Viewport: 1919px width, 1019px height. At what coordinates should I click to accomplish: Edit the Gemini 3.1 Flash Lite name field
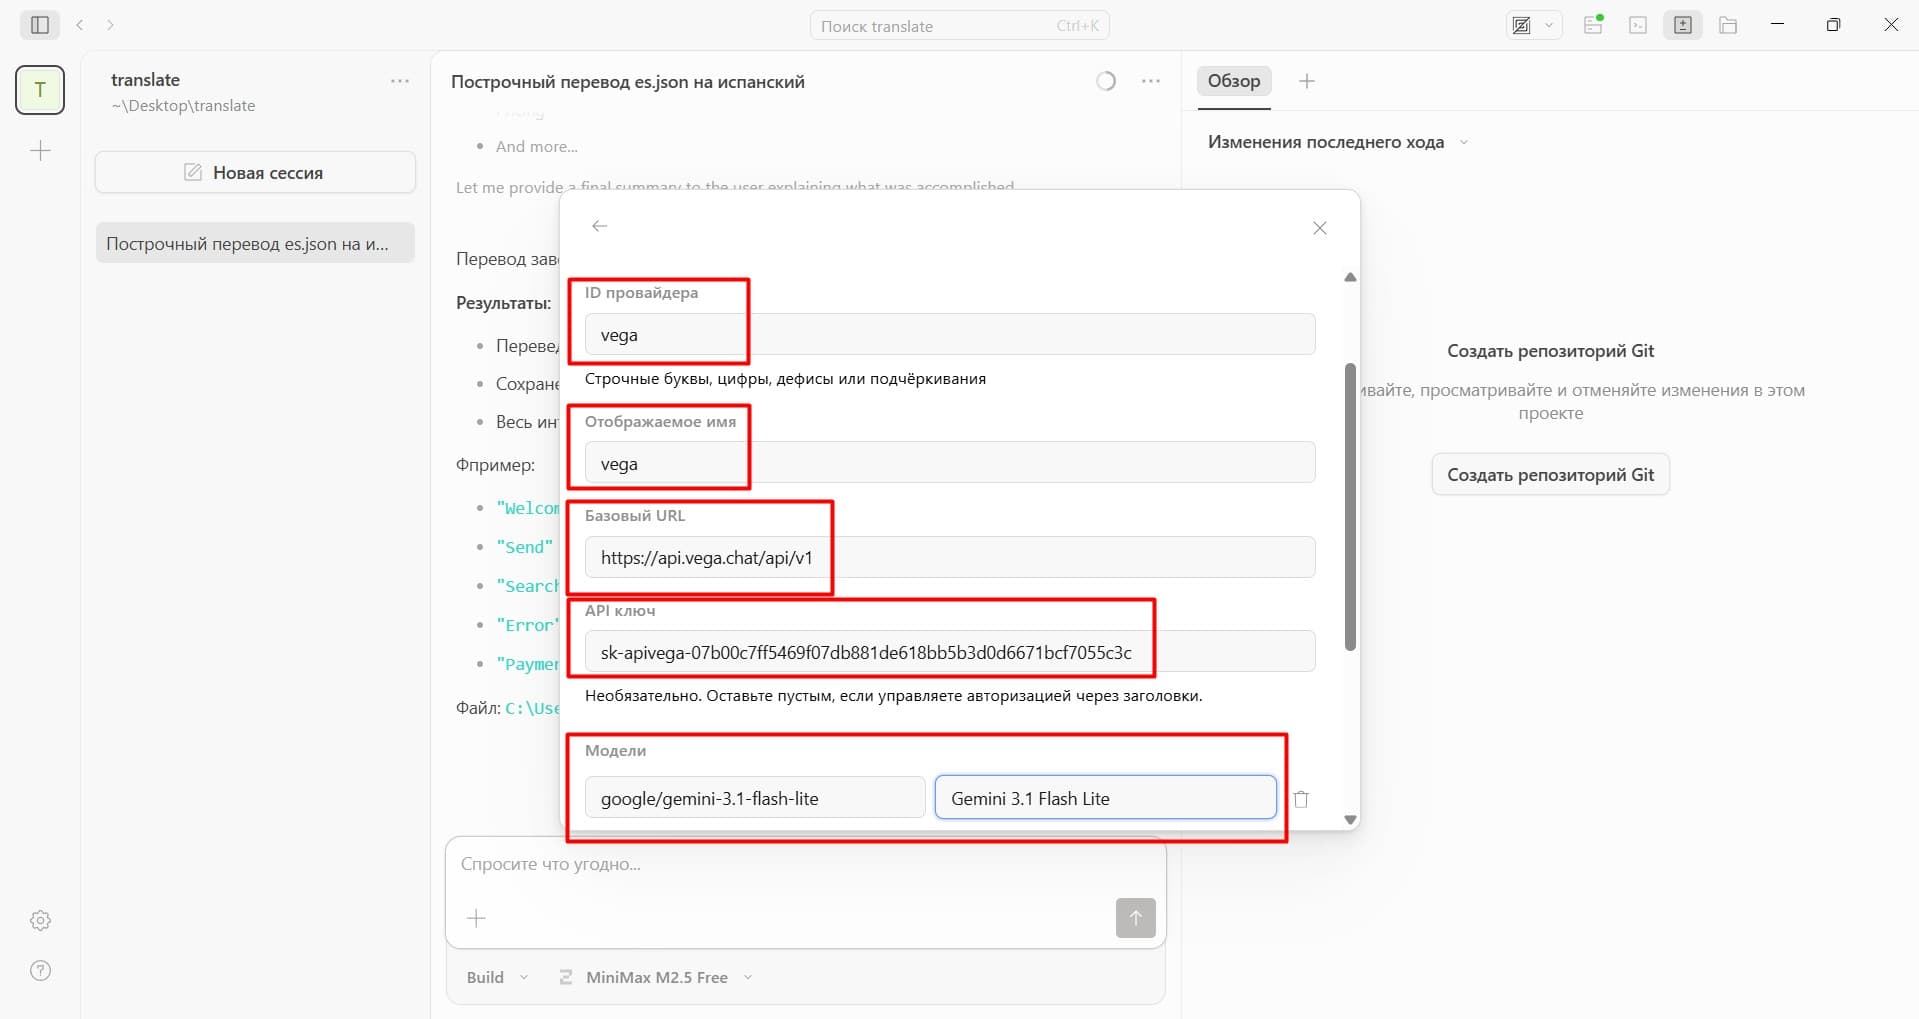1106,798
